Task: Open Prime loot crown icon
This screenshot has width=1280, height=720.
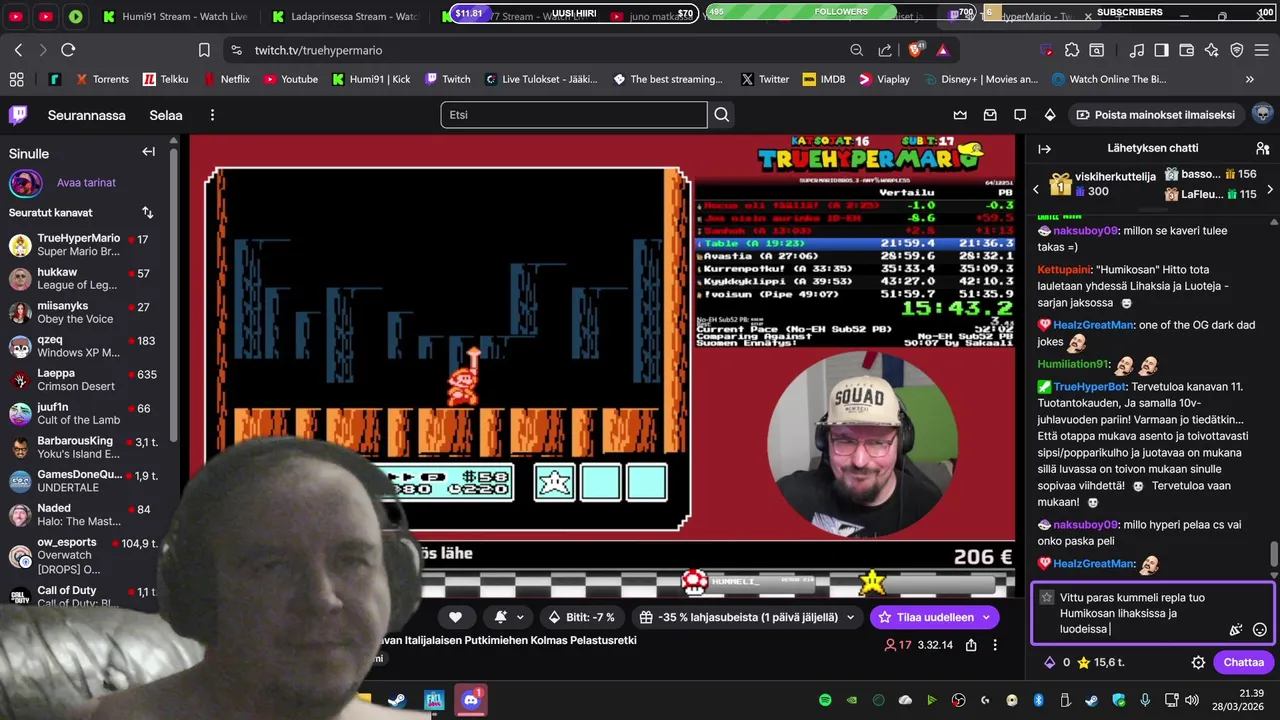Action: click(960, 115)
